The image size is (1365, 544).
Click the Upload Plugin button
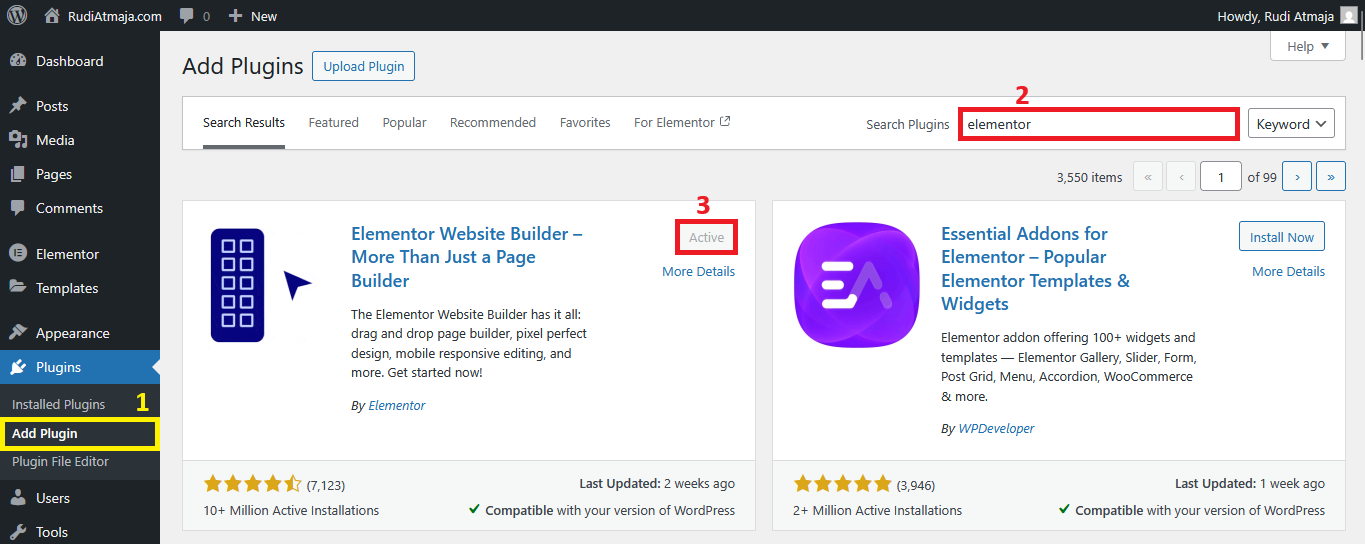click(363, 66)
